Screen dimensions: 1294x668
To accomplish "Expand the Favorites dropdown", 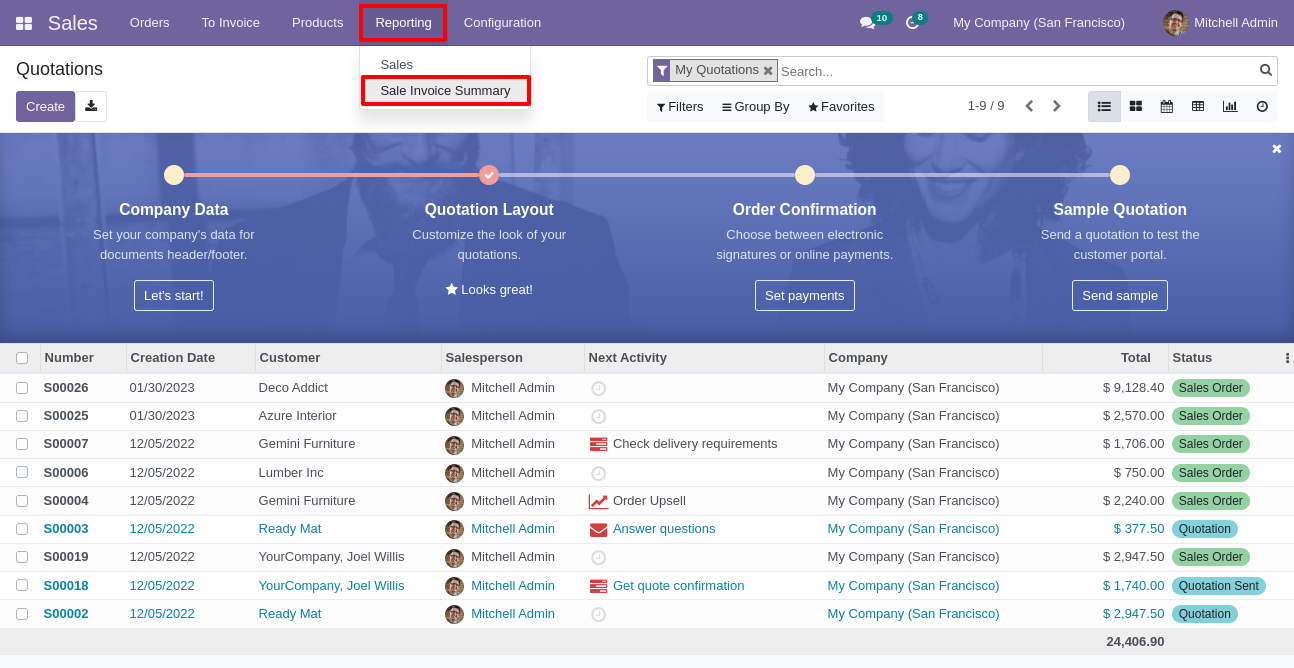I will tap(841, 107).
